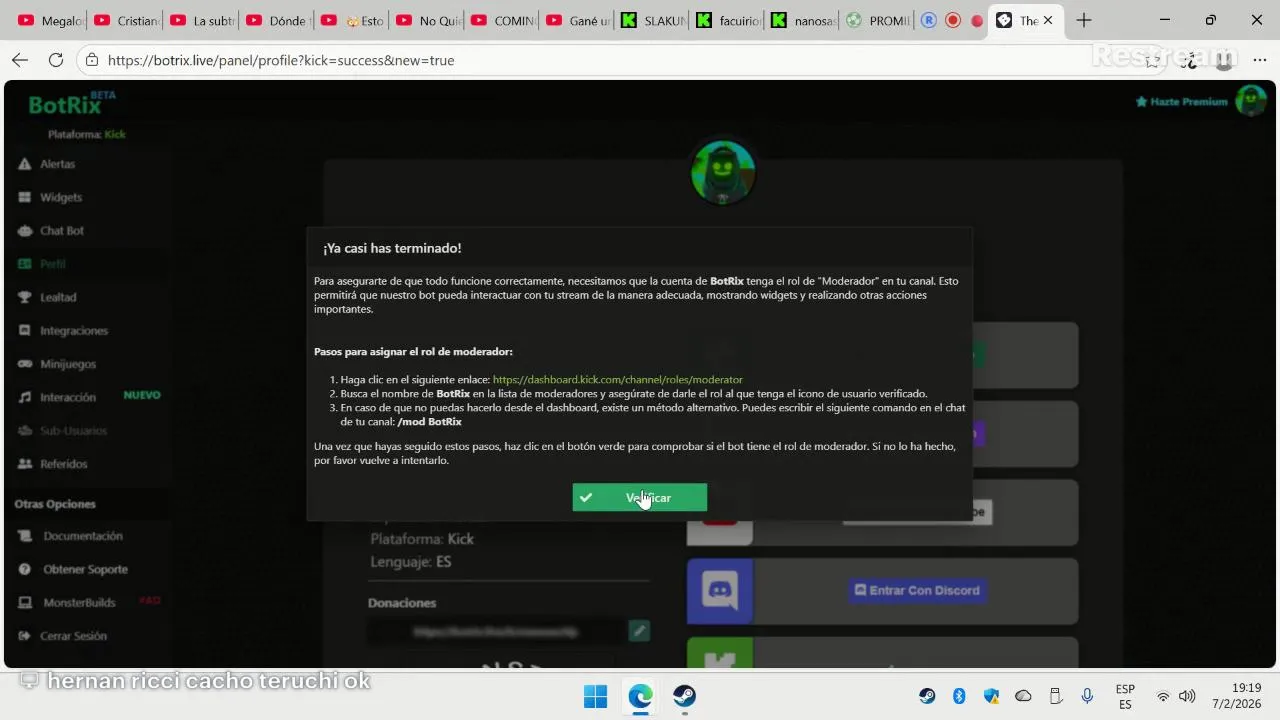Click Cerrar Sesión to log out

[x=73, y=636]
